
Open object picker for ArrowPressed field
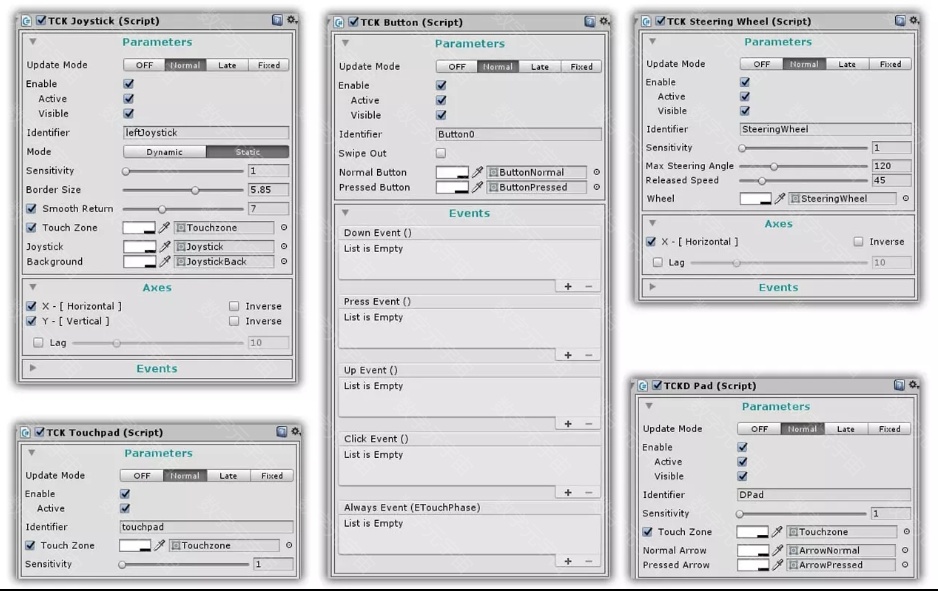coord(904,565)
